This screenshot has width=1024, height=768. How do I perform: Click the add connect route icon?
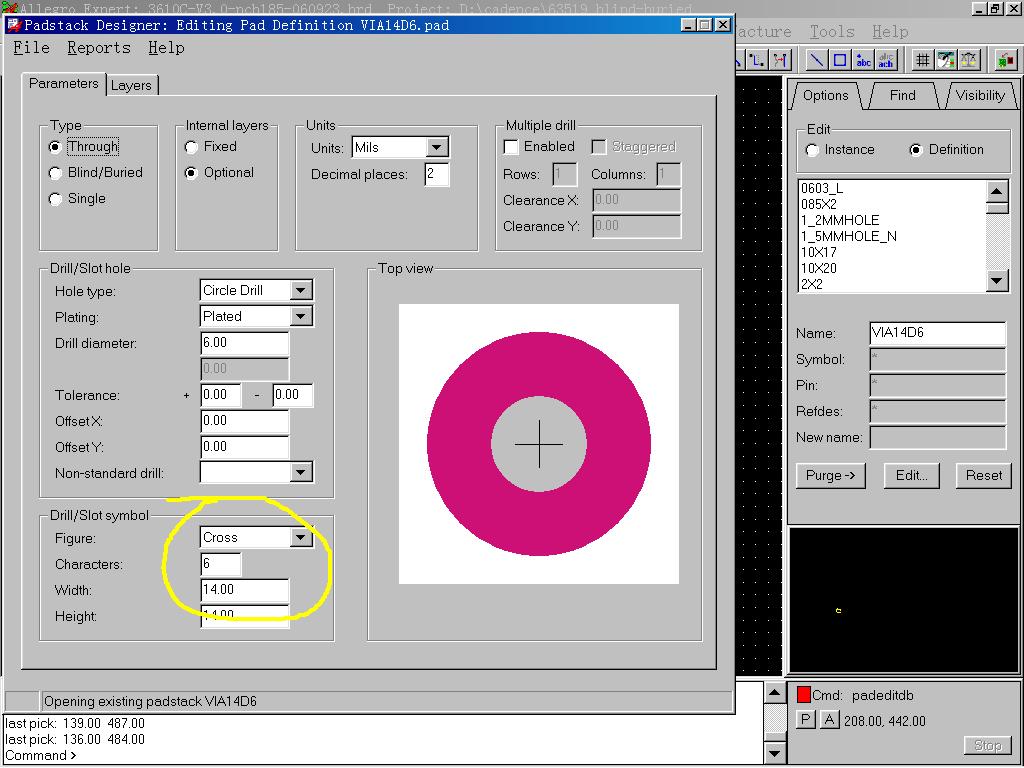[x=757, y=60]
